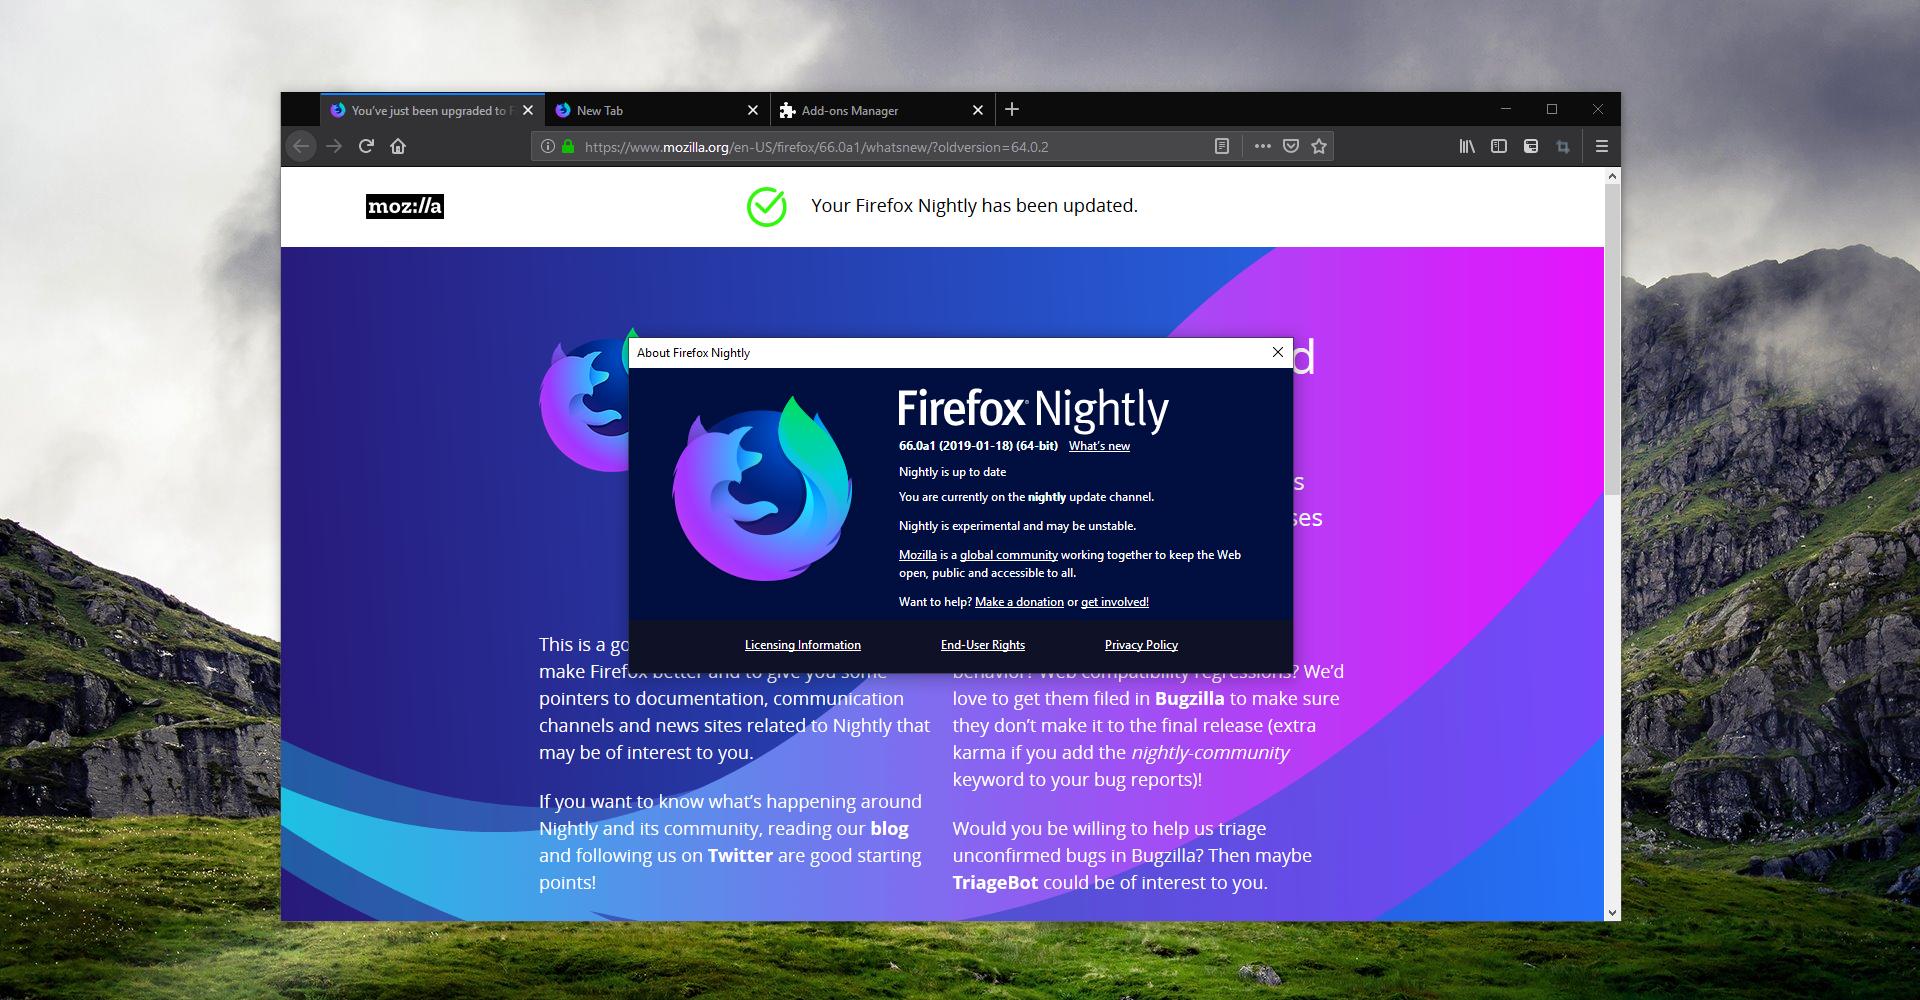Screen dimensions: 1920x1000
Task: Bookmark this page with the star
Action: (1318, 146)
